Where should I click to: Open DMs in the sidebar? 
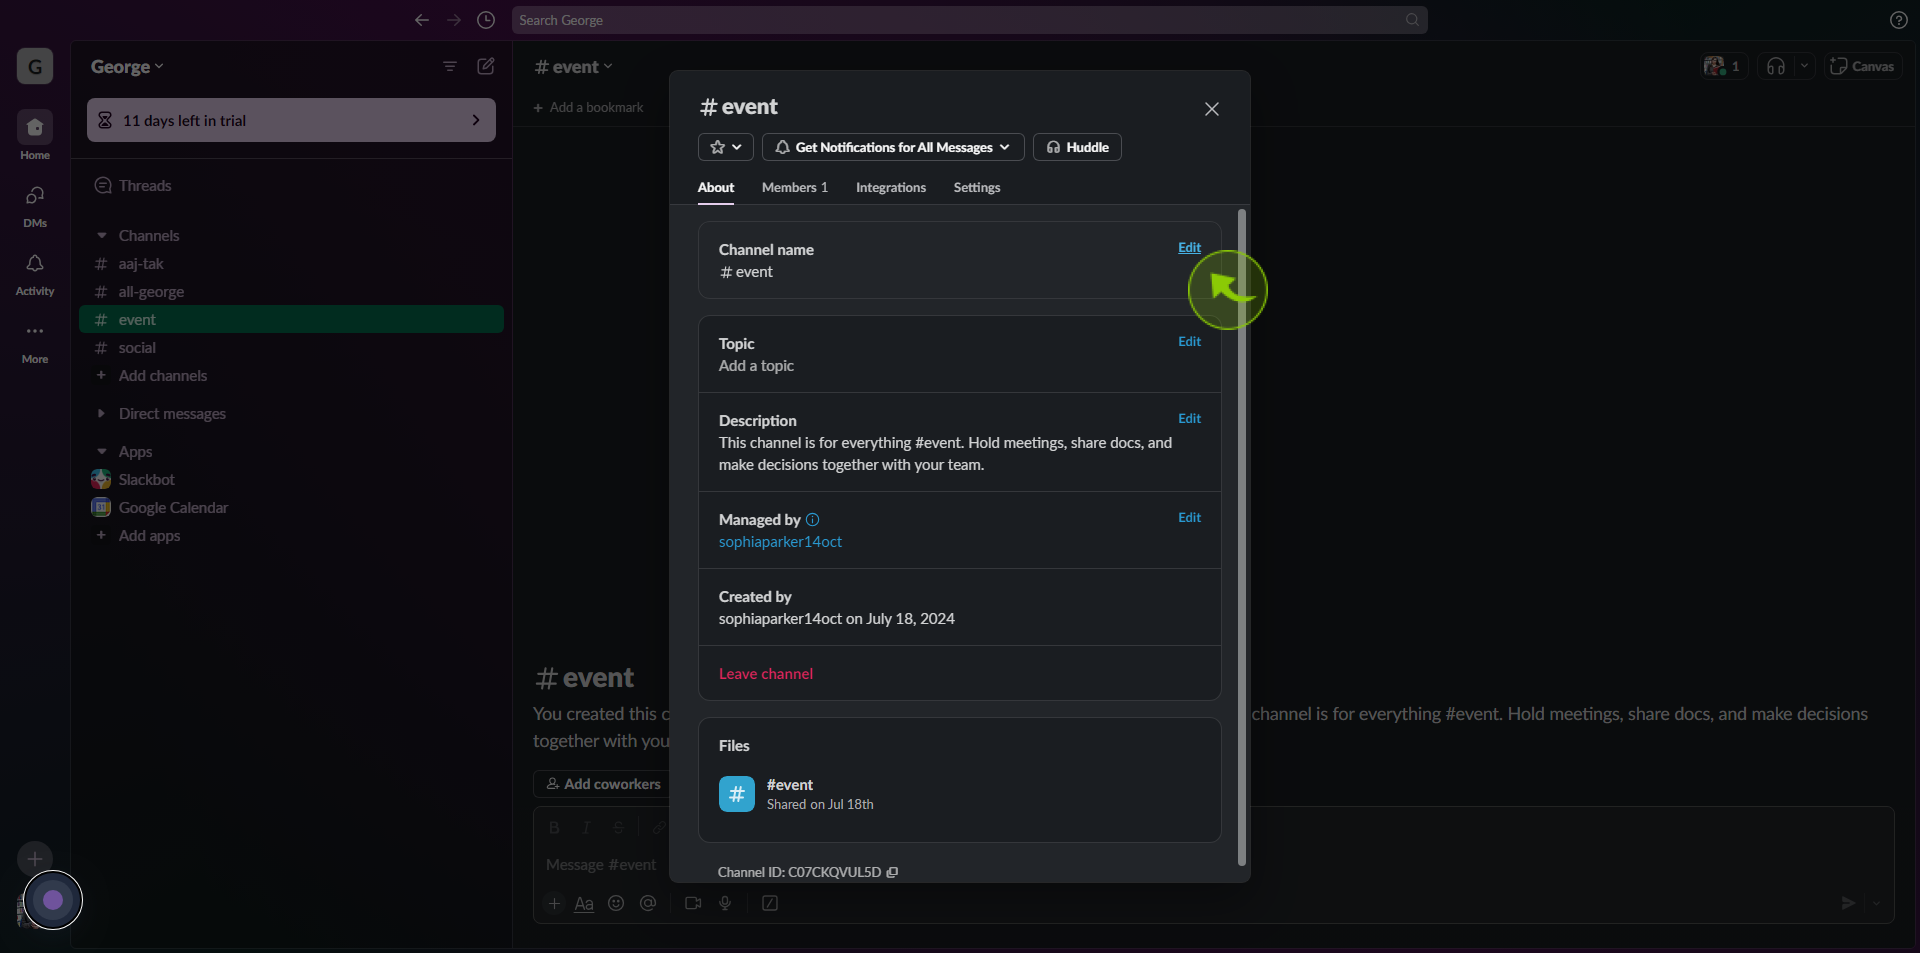click(x=35, y=205)
